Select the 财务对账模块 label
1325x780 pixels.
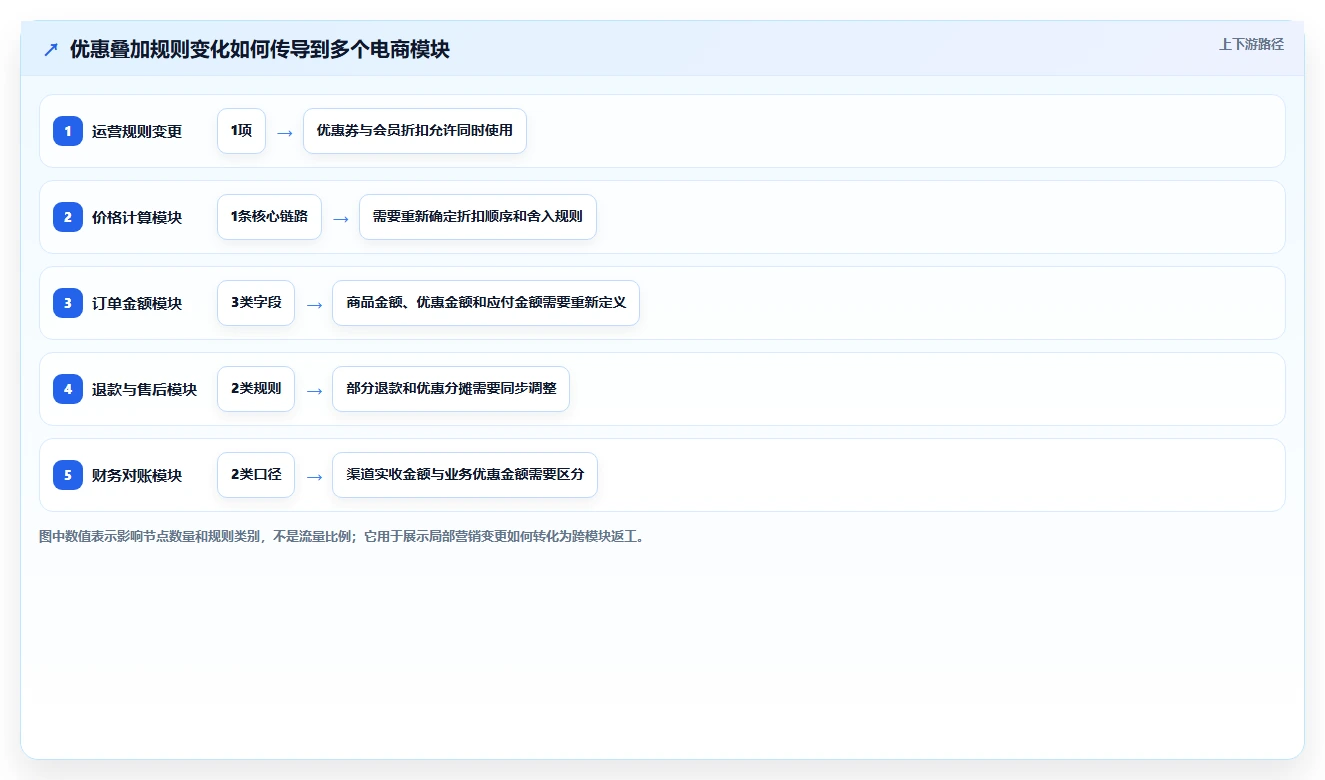coord(137,475)
